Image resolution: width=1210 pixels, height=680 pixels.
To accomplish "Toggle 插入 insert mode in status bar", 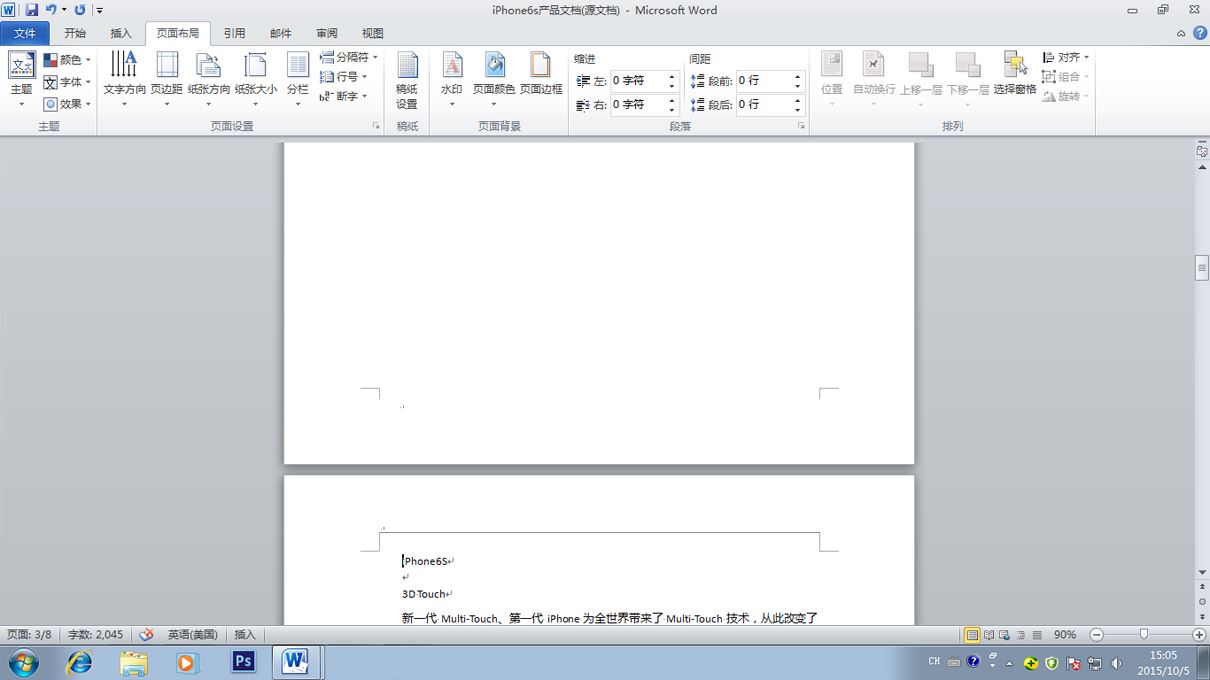I will 245,635.
